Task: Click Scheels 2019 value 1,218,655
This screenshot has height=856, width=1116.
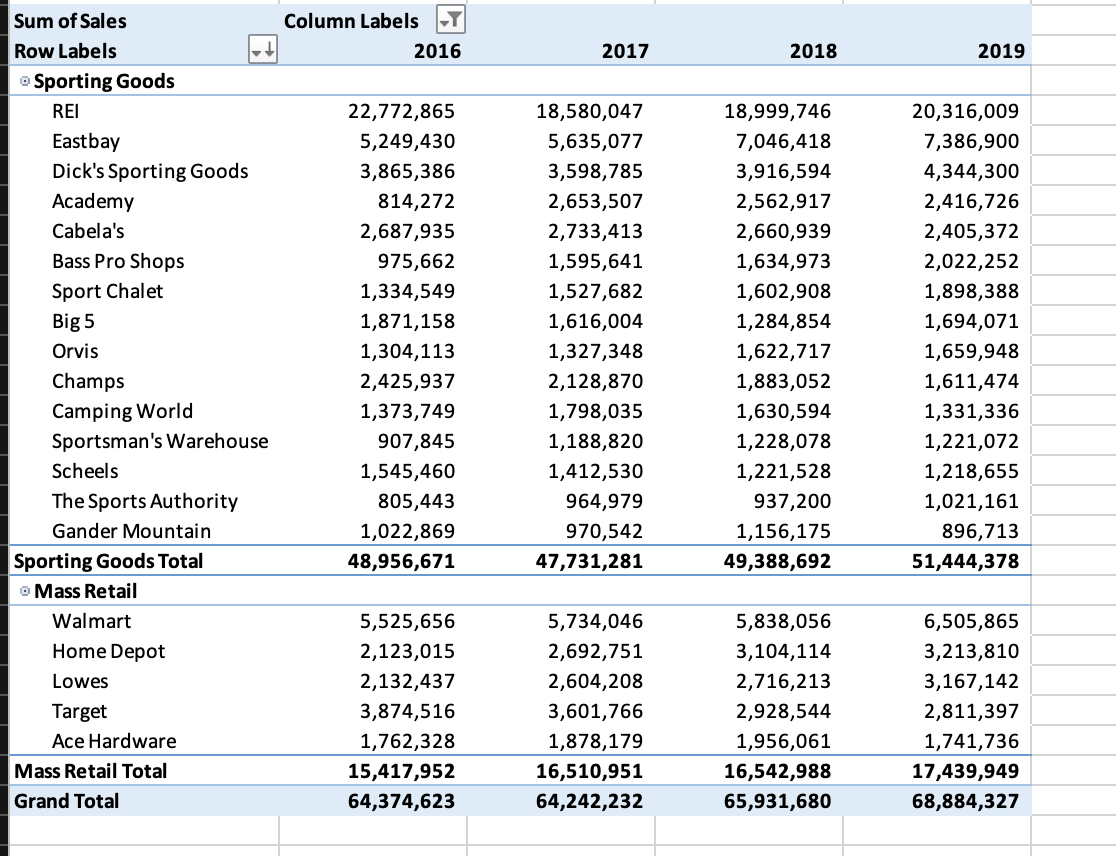Action: click(x=971, y=471)
